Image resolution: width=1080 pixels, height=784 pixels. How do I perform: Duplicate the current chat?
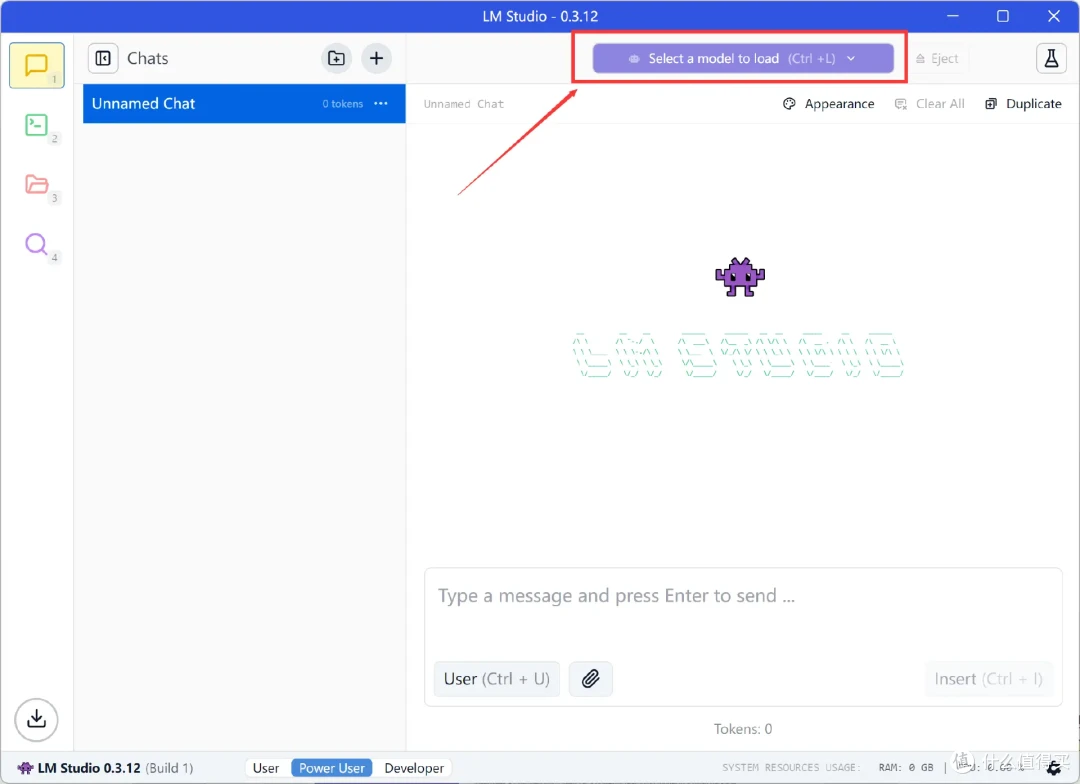1023,104
